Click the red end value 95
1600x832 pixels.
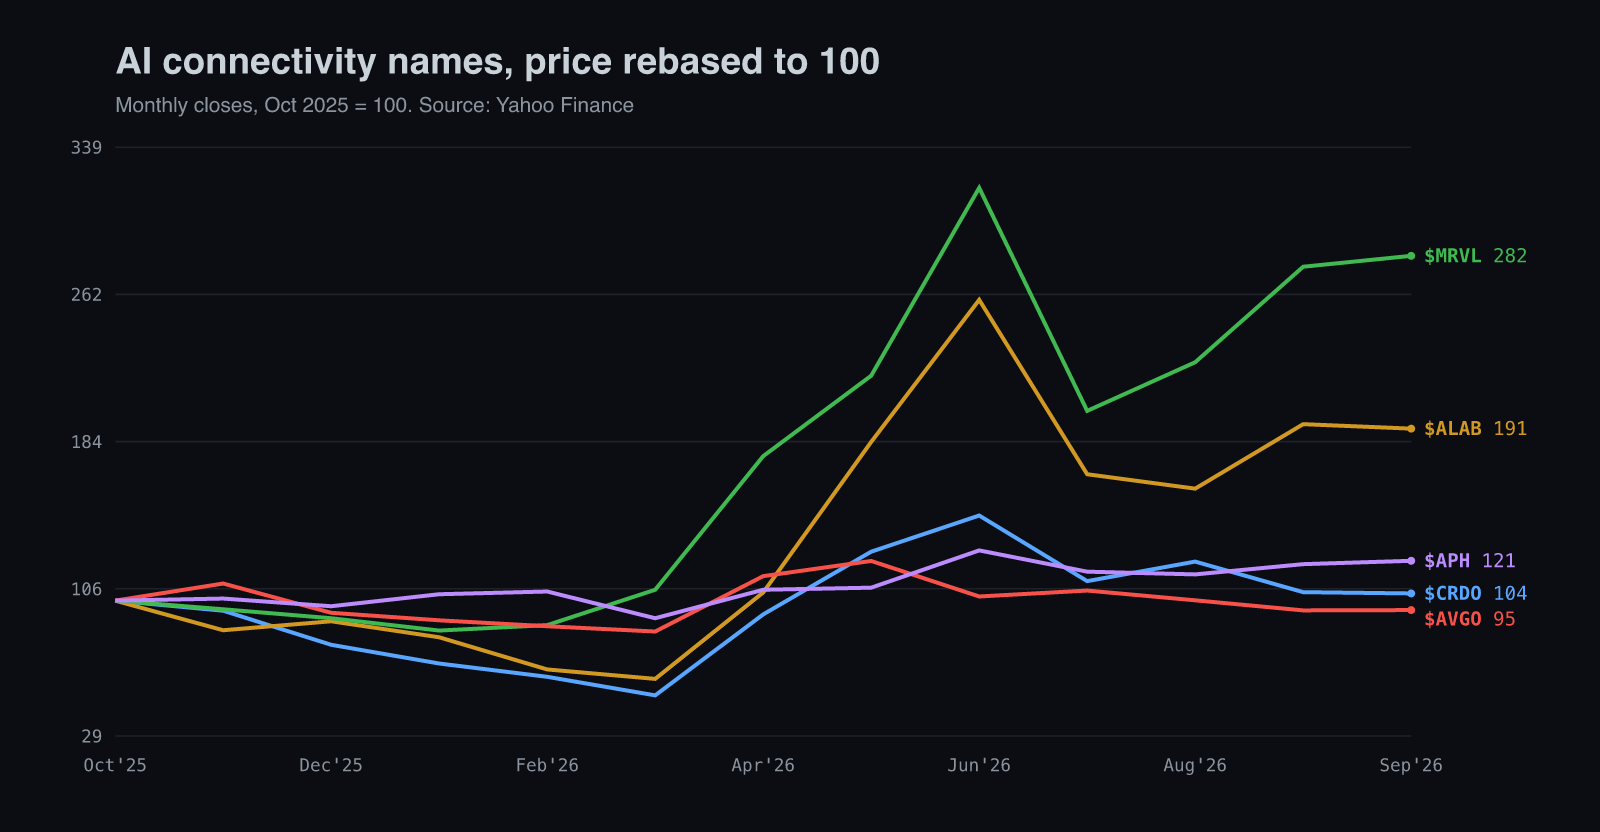[x=1504, y=619]
